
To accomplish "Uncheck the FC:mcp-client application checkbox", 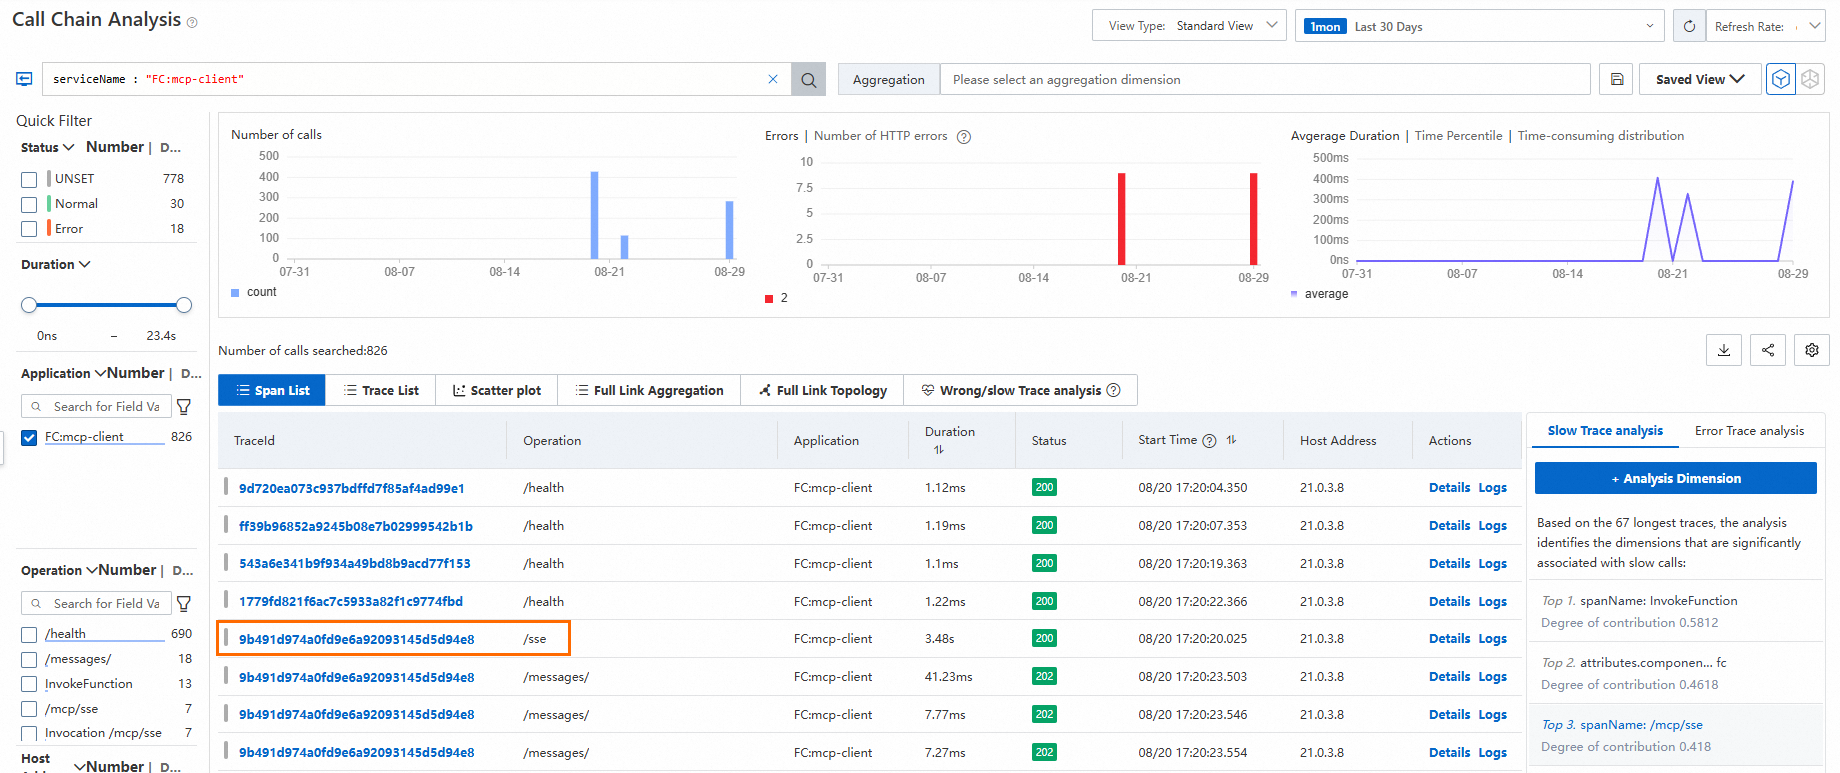I will 29,437.
